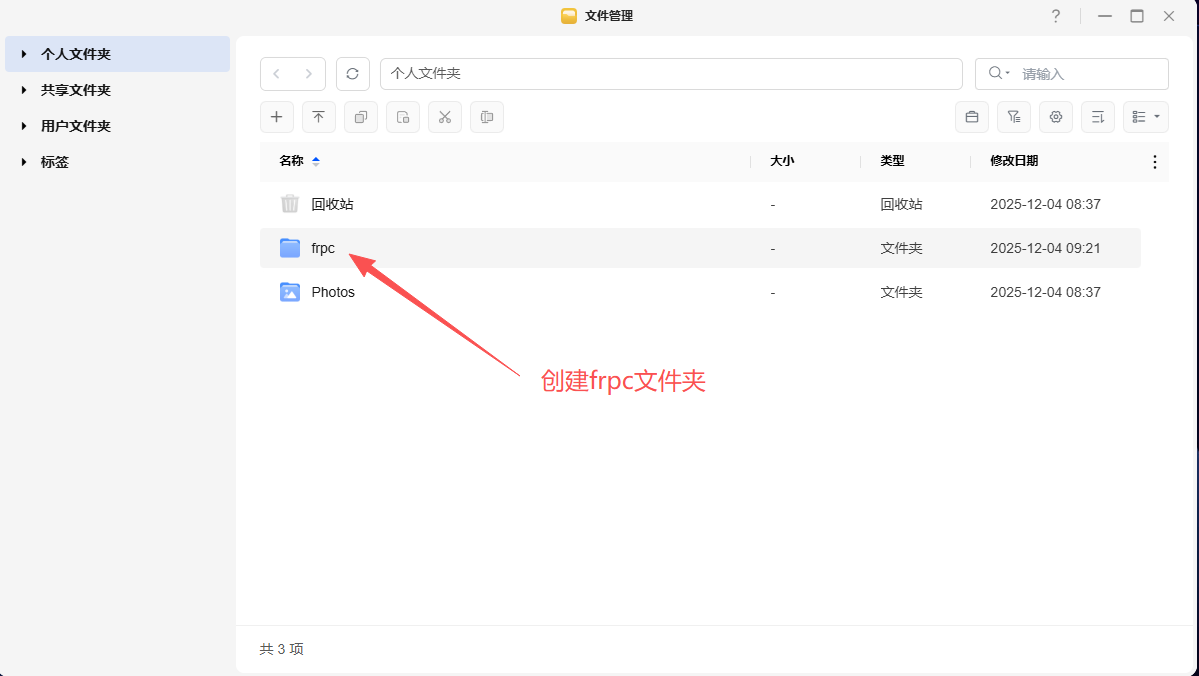Open column options three-dot menu
The height and width of the screenshot is (676, 1199).
pos(1155,162)
